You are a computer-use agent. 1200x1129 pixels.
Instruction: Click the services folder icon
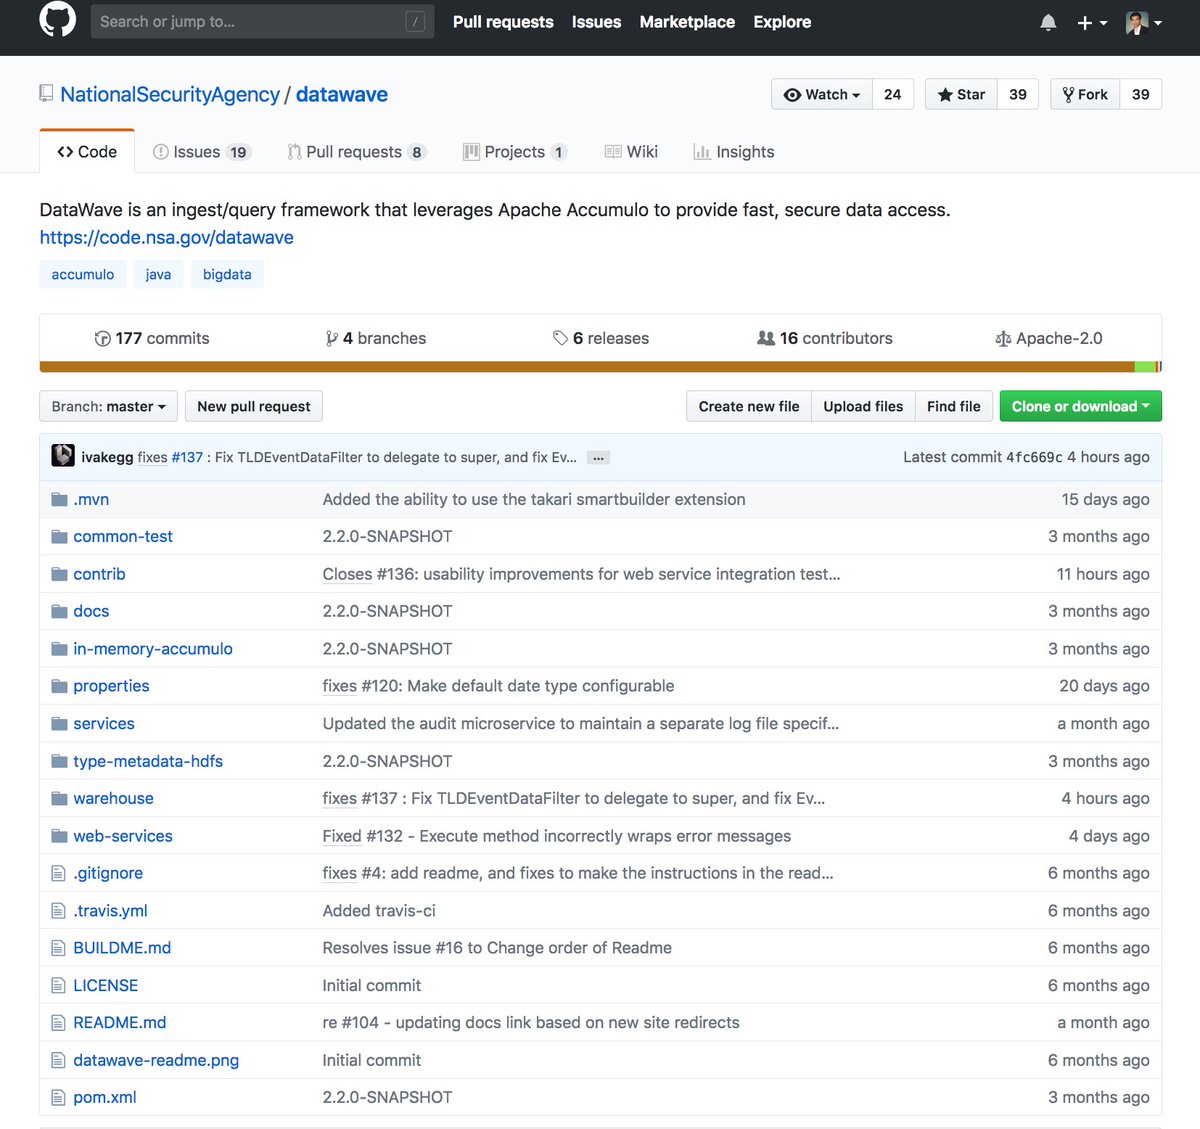point(59,724)
